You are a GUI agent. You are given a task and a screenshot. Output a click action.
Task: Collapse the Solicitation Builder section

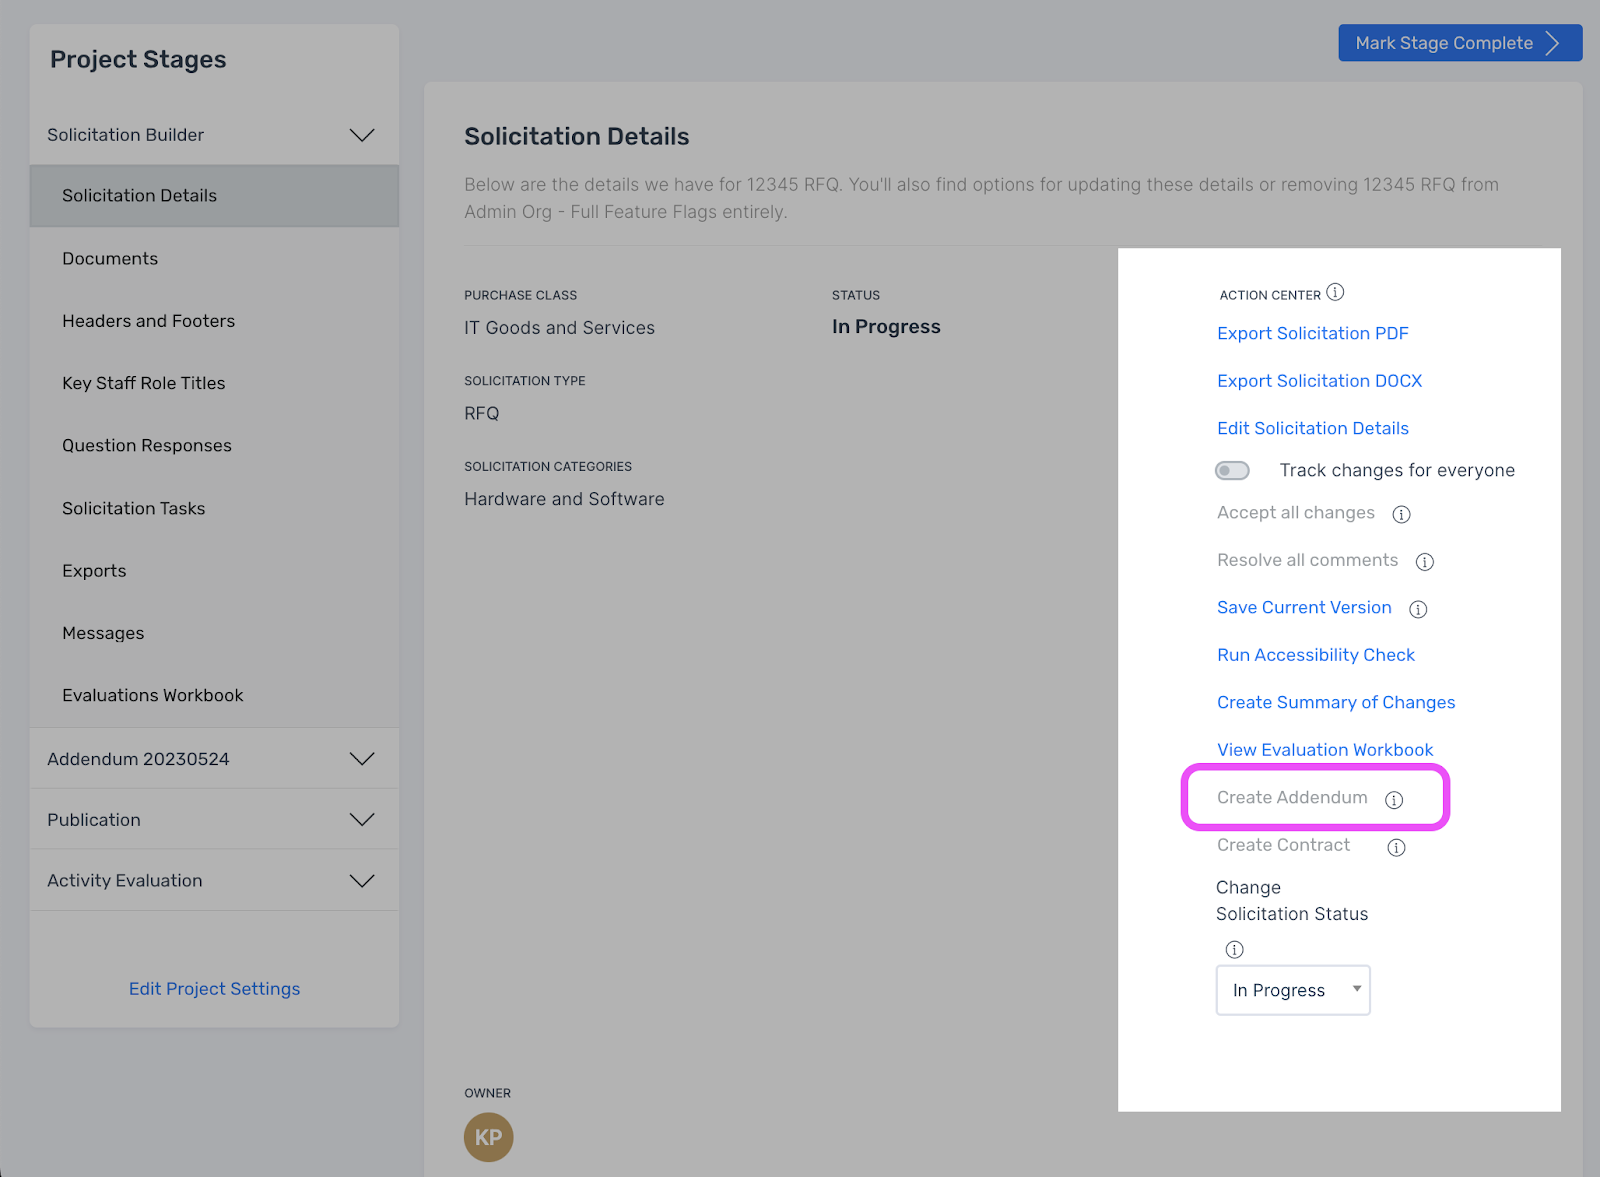click(214, 135)
